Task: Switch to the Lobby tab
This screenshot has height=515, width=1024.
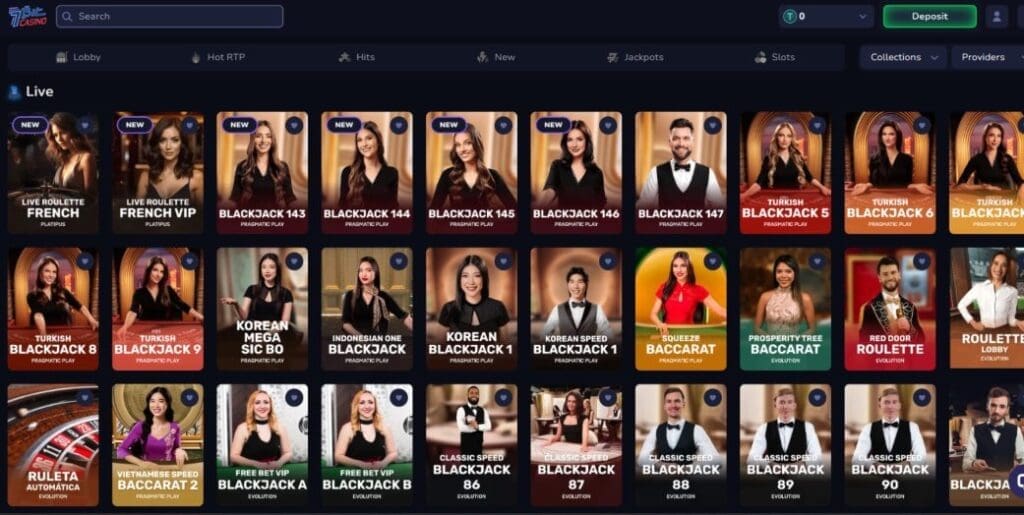Action: point(78,57)
